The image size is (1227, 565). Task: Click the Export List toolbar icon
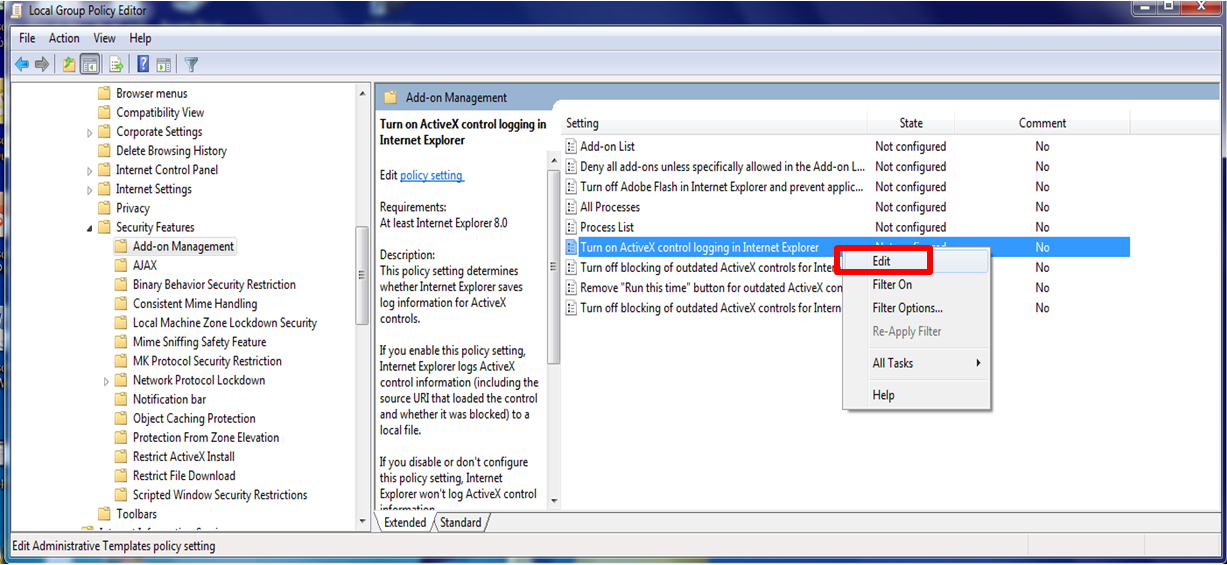(x=116, y=64)
